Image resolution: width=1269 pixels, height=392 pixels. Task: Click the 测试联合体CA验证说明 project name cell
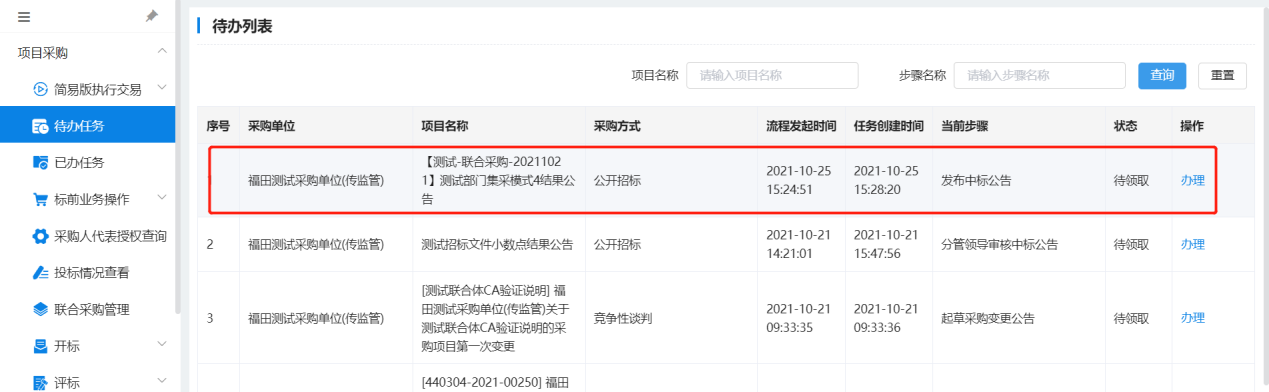click(x=498, y=318)
